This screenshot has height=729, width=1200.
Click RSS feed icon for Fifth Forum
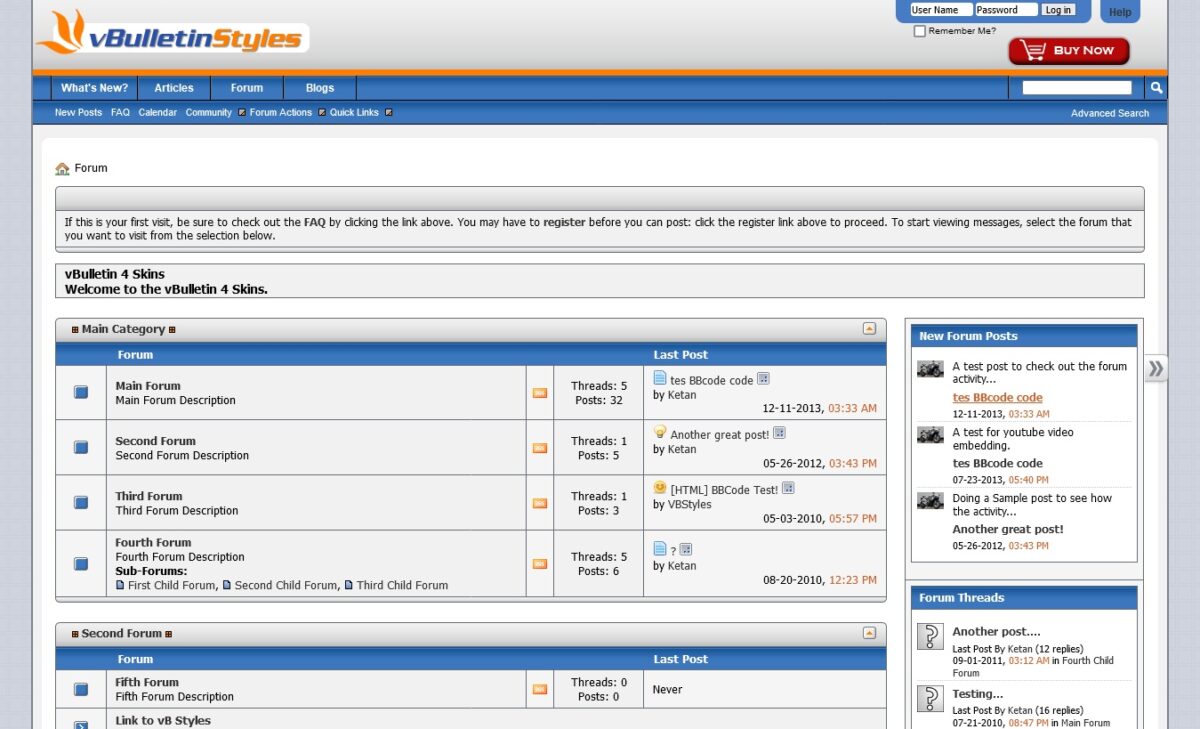tap(540, 689)
